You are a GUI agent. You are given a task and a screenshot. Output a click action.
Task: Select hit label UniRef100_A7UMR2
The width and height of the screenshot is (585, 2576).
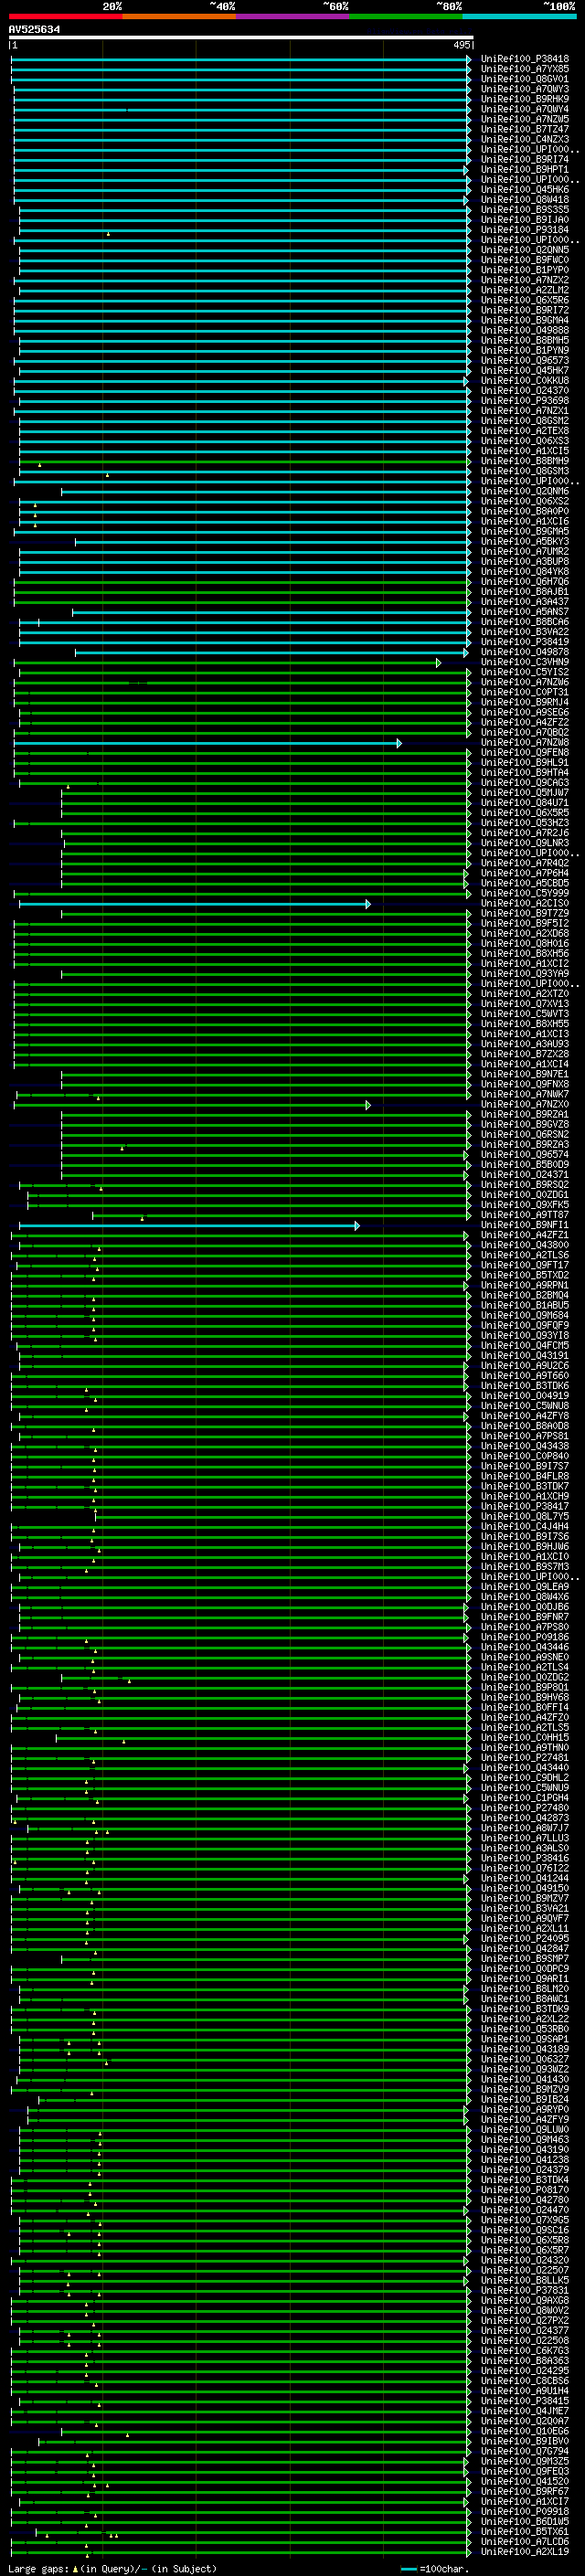pos(525,551)
